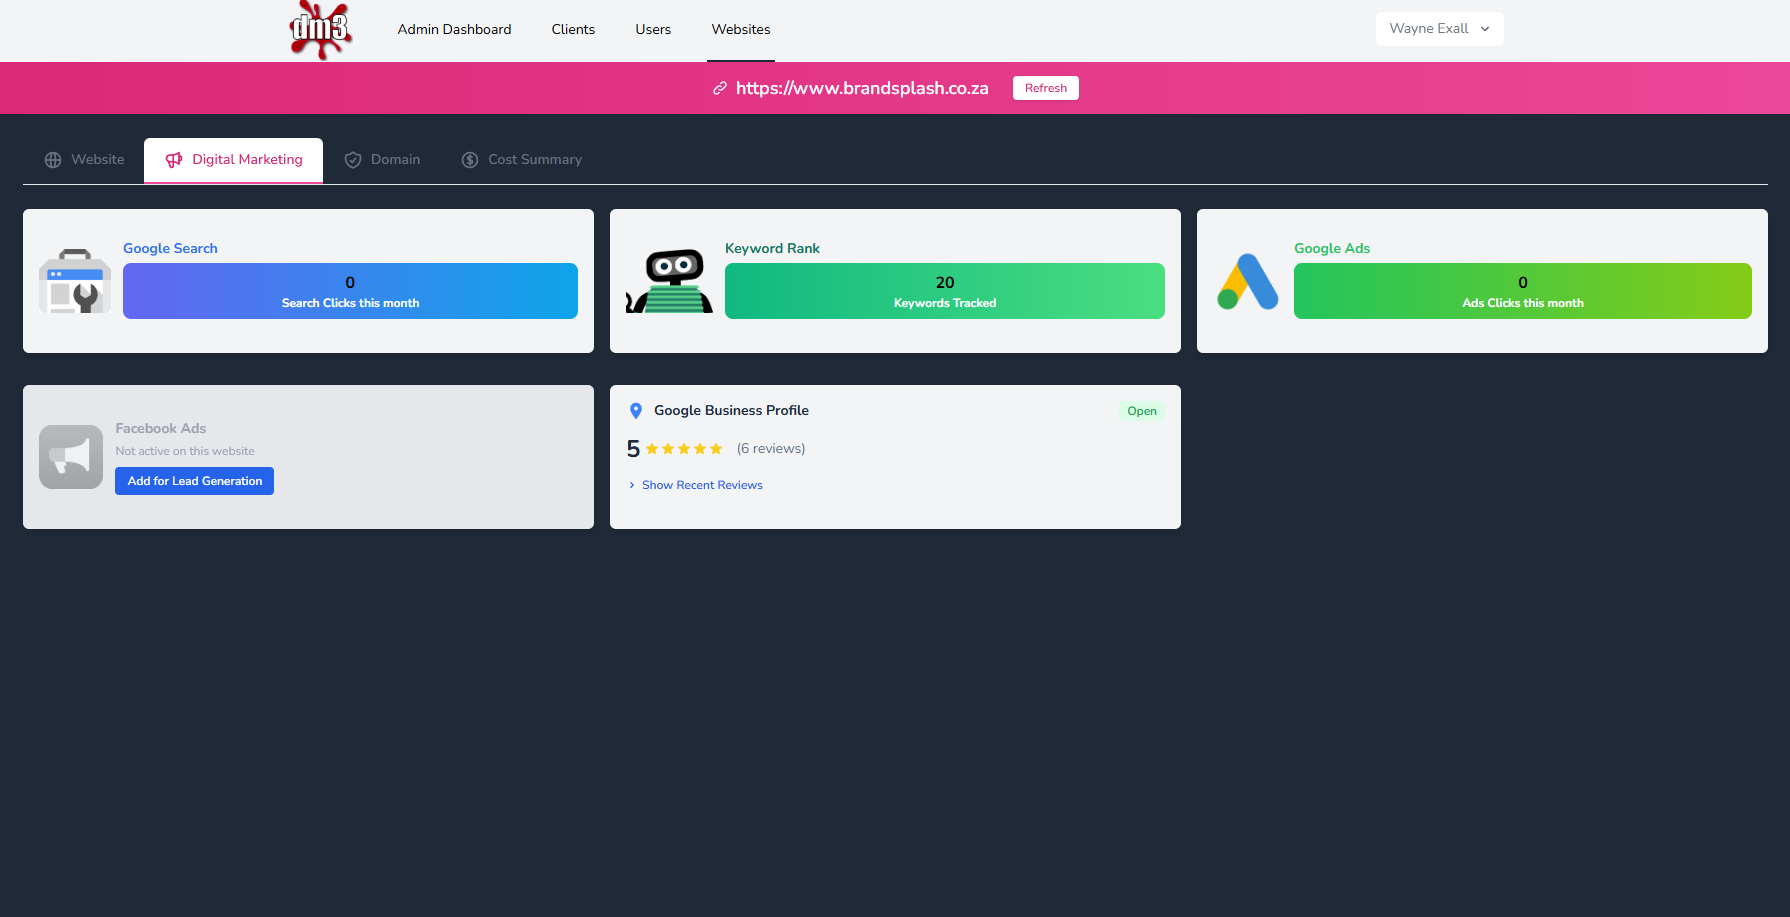Screen dimensions: 1790x917
Task: Click the rating number 5
Action: pyautogui.click(x=633, y=449)
